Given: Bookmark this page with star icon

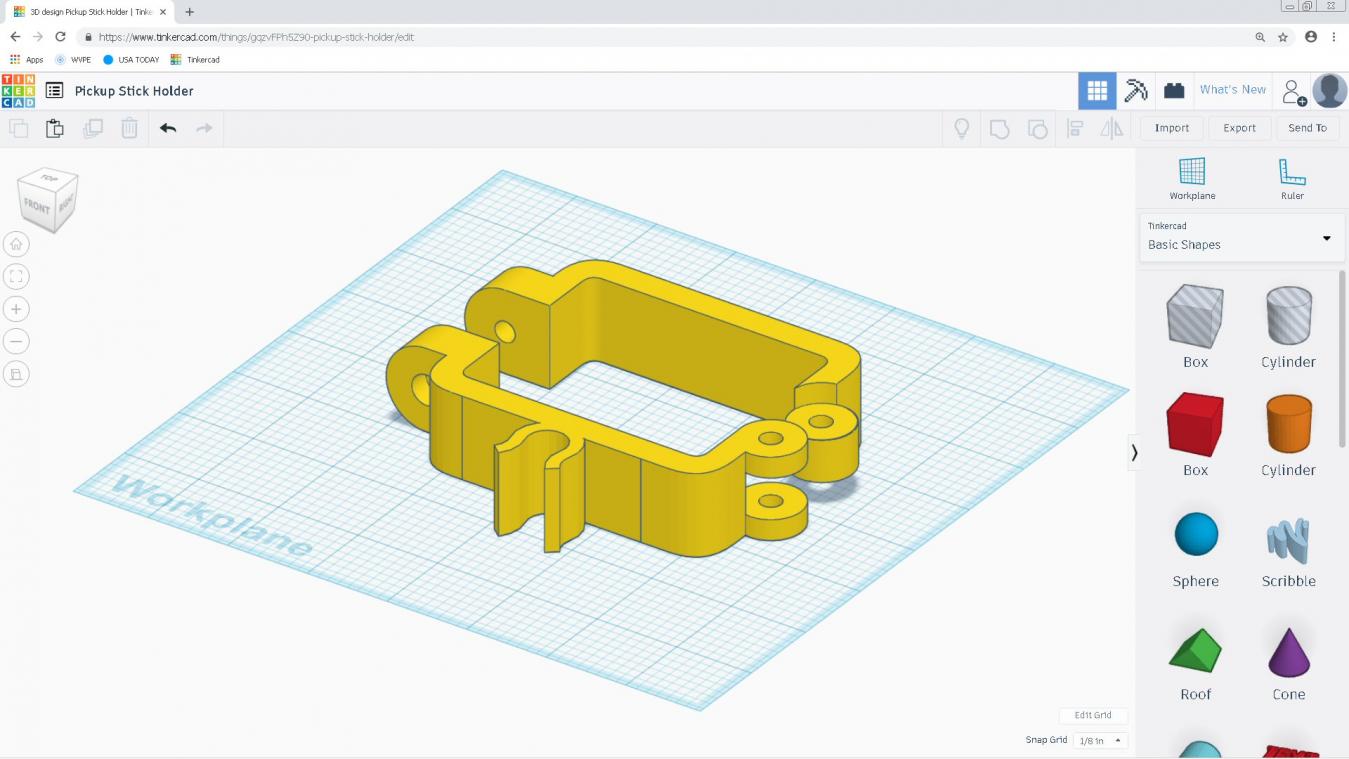Looking at the screenshot, I should pos(1283,37).
